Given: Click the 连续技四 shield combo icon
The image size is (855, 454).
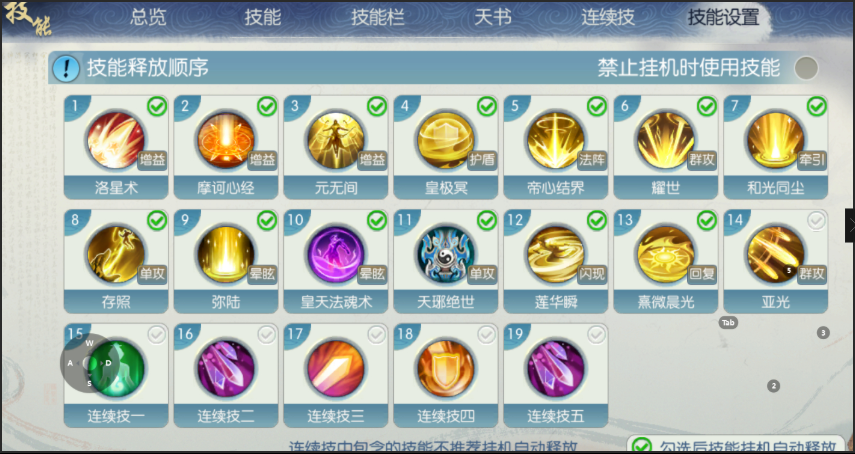Looking at the screenshot, I should point(445,368).
